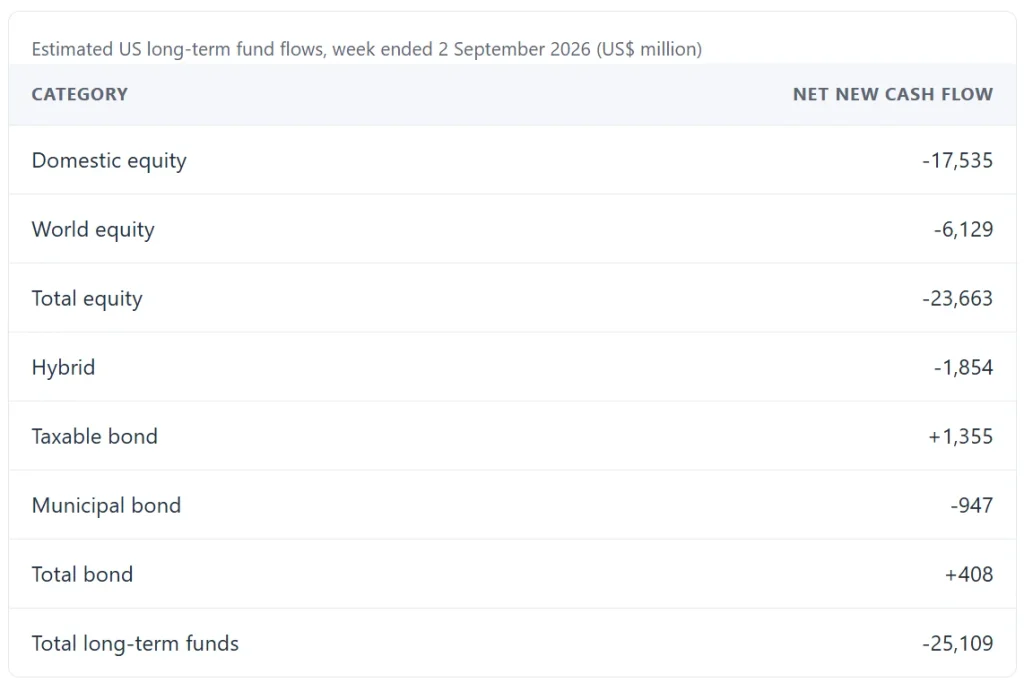The height and width of the screenshot is (691, 1024).
Task: Select the World equity row label
Action: point(93,230)
